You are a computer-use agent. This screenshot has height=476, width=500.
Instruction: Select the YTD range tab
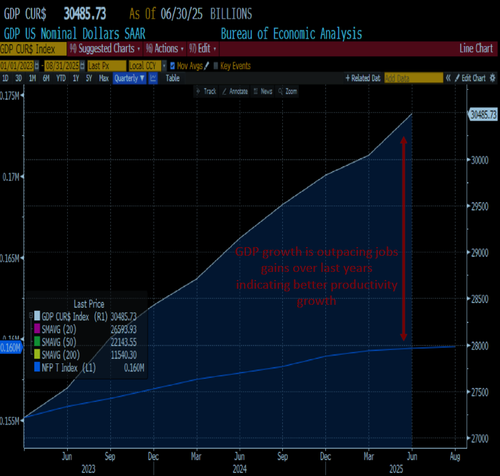pos(61,78)
